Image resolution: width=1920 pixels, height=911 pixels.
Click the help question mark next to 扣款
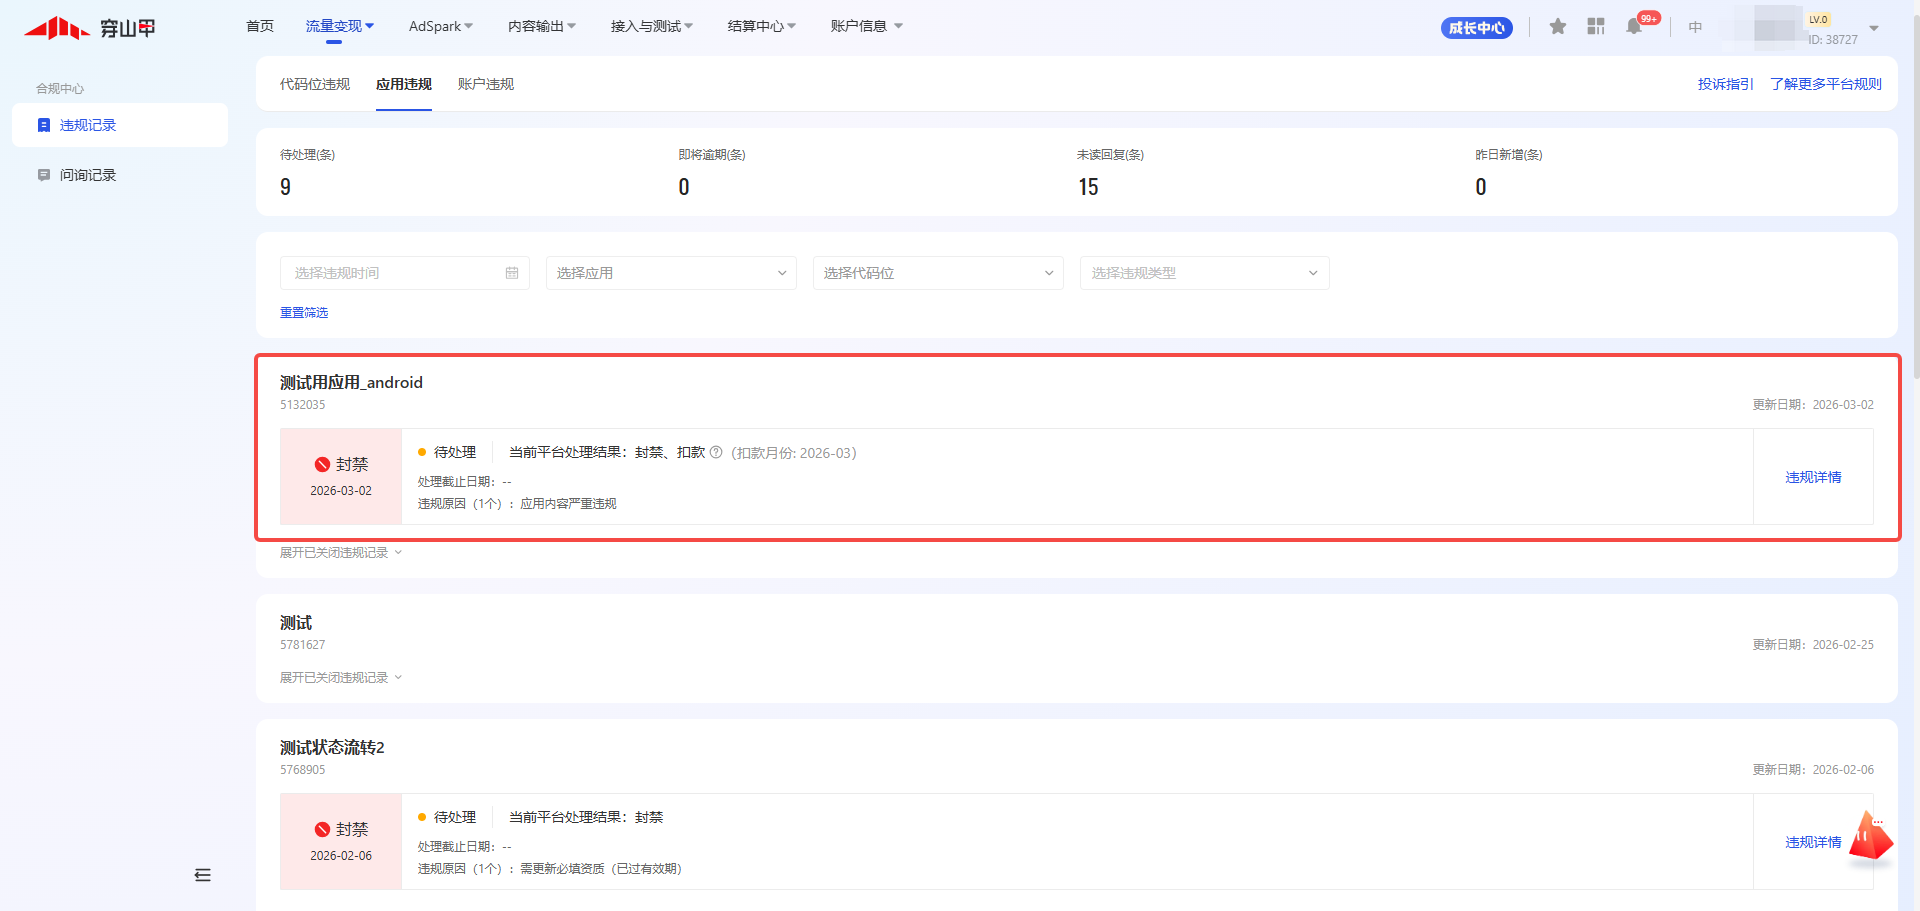pyautogui.click(x=716, y=453)
